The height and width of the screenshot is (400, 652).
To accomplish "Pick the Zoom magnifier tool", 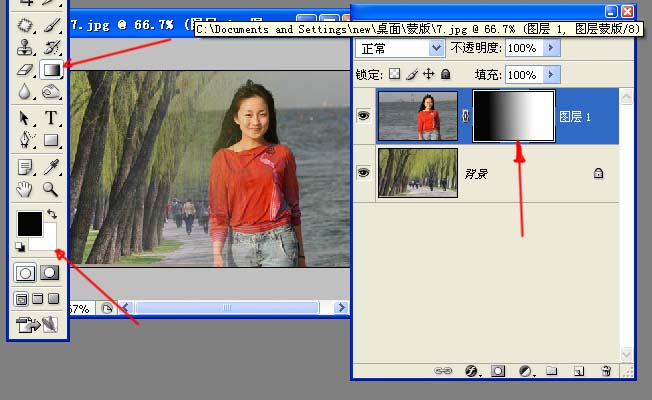I will pos(51,189).
